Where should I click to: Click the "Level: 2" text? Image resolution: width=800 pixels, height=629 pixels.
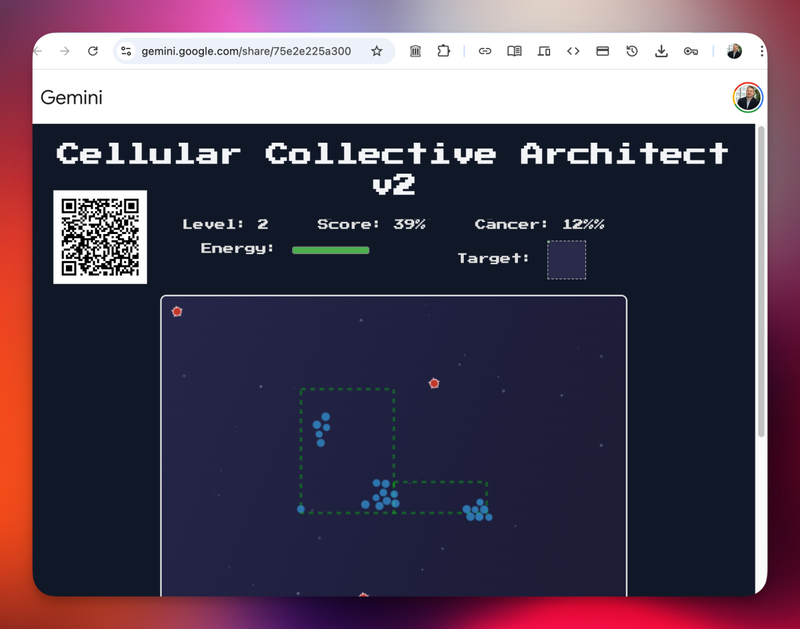pyautogui.click(x=225, y=224)
